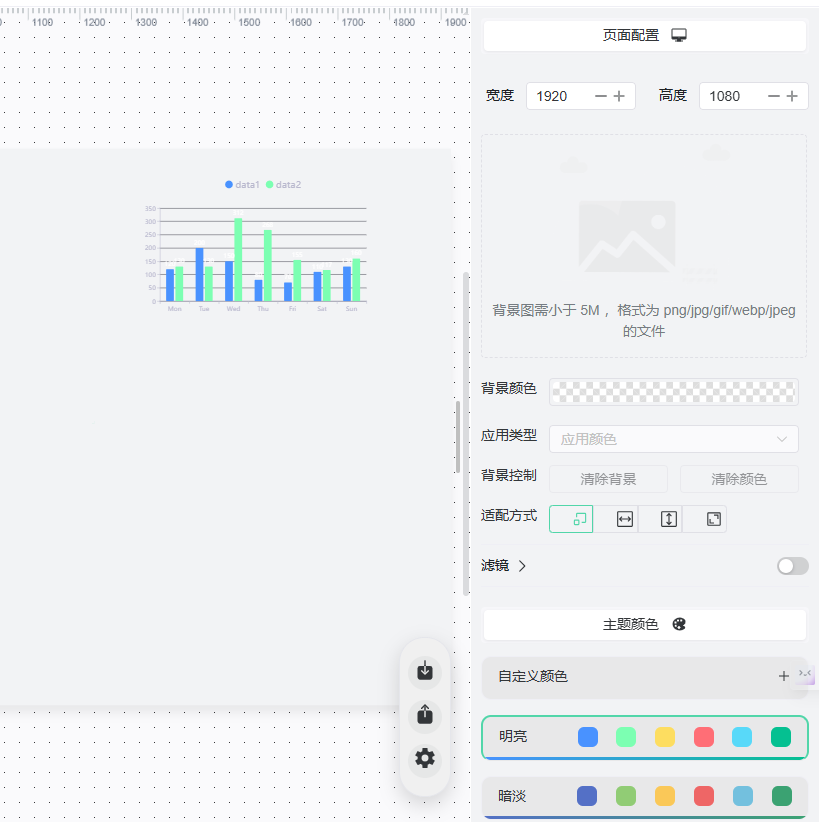Increase 宽度 value with plus button
Screen dimensions: 819x822
tap(619, 96)
